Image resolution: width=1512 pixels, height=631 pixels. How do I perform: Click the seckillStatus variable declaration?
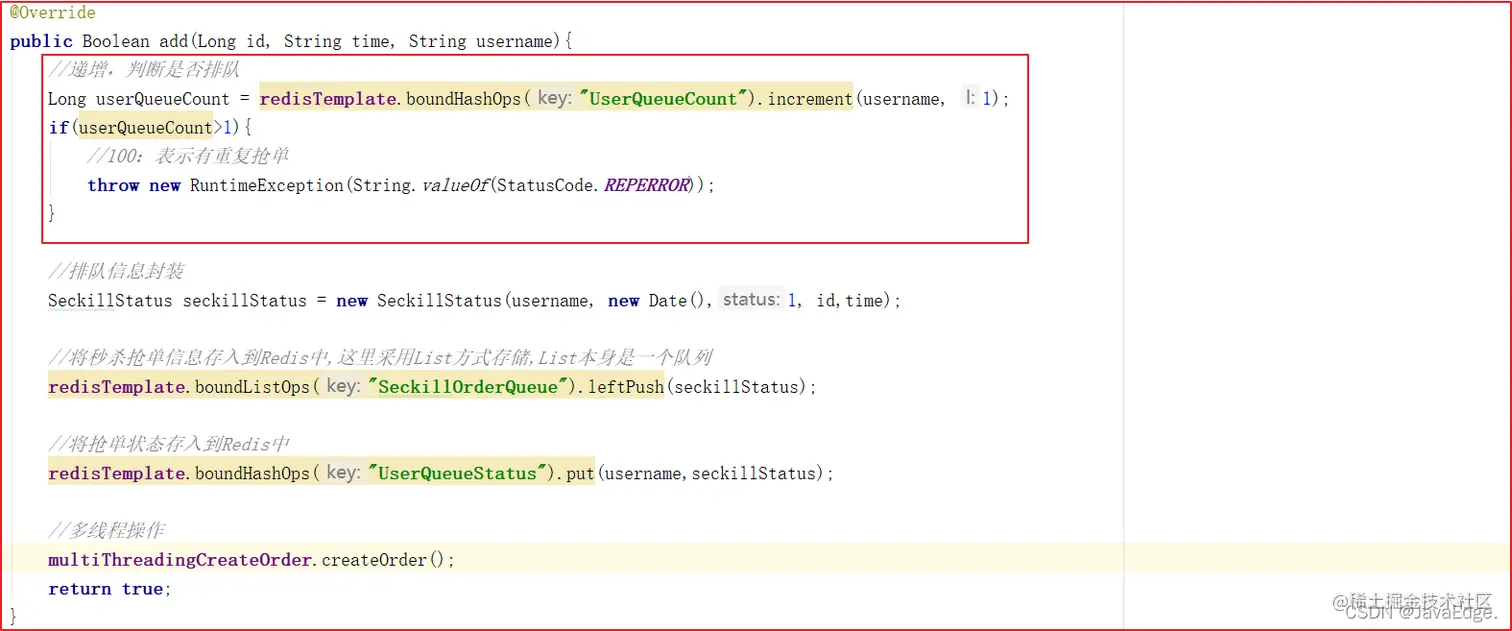pos(245,301)
